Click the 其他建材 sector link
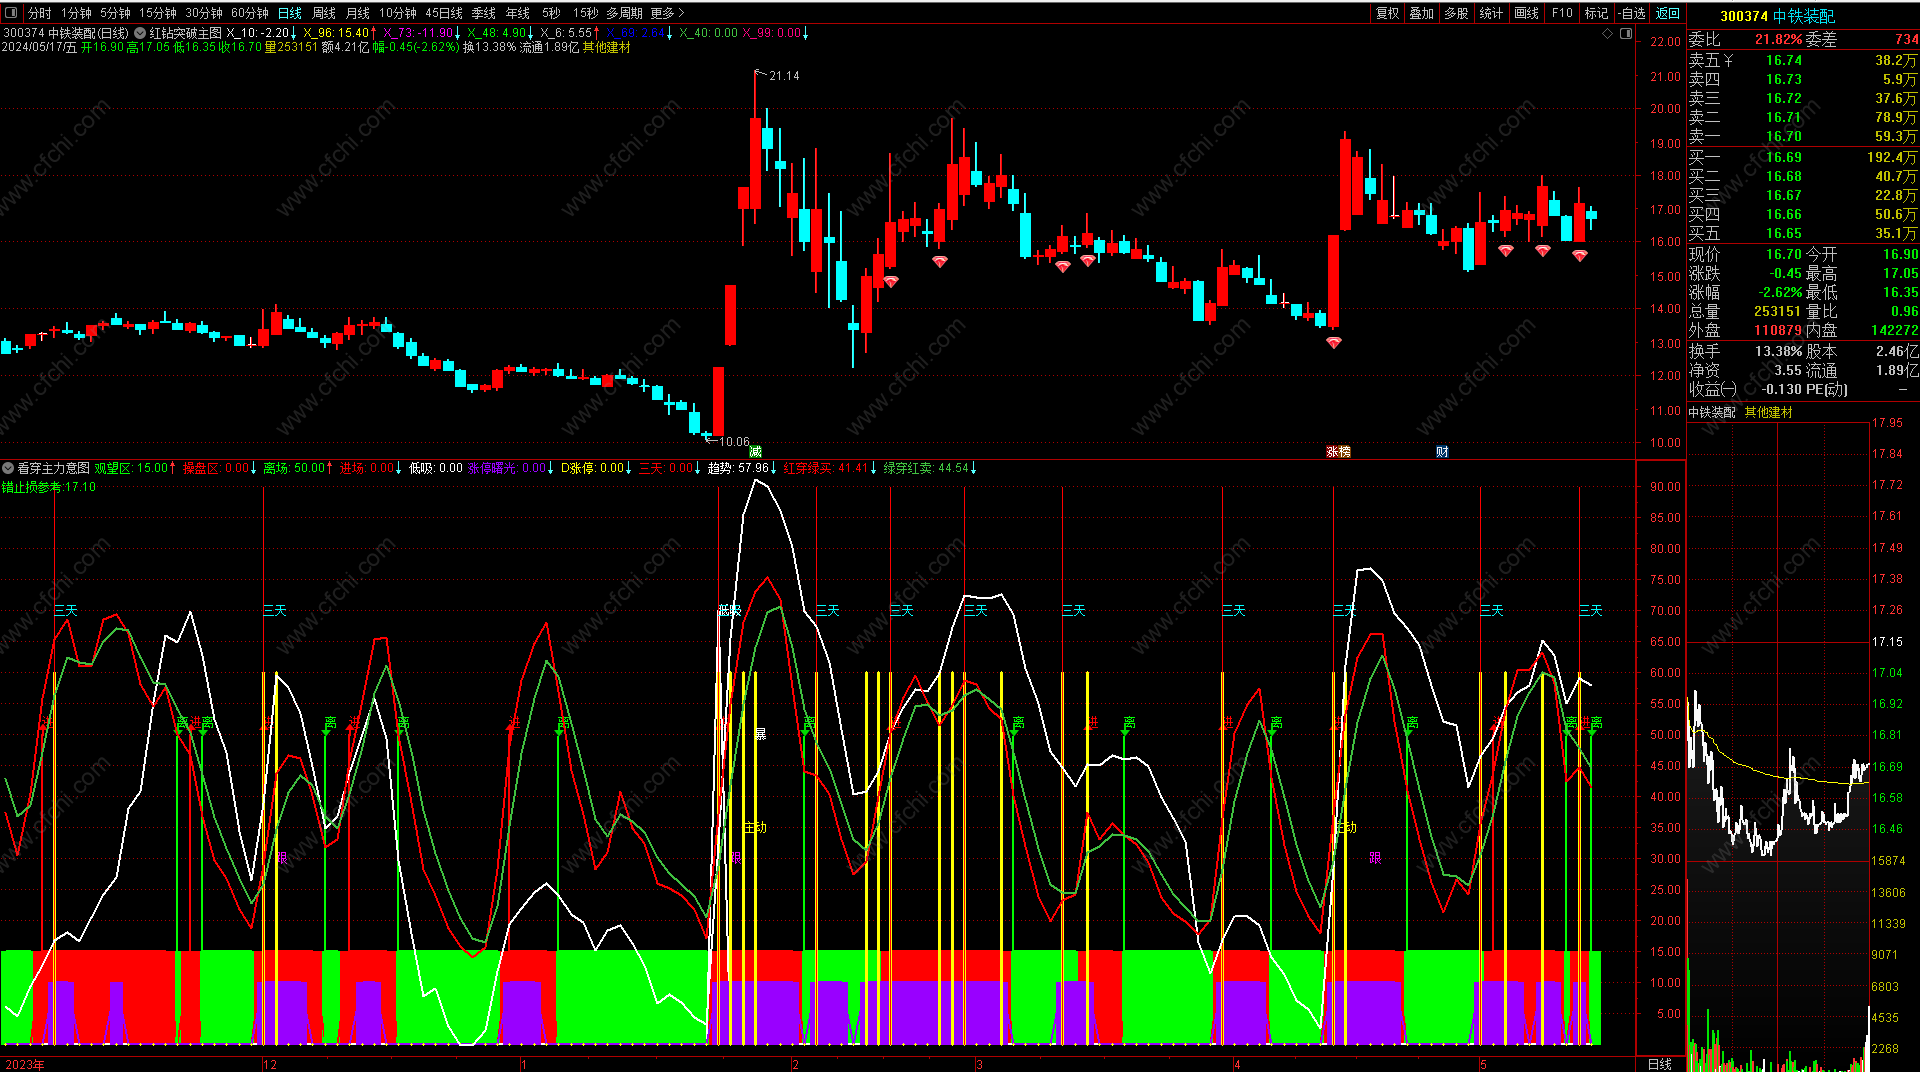Viewport: 1920px width, 1072px height. tap(1768, 412)
